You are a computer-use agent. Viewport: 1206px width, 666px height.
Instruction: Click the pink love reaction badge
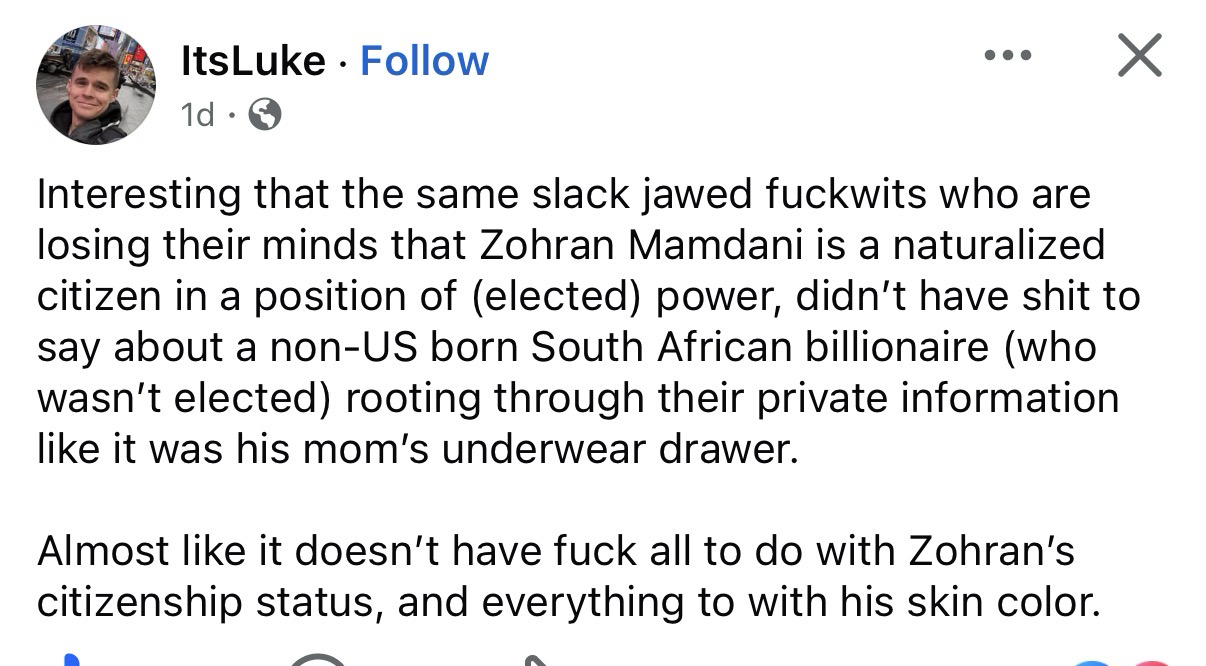point(1150,661)
